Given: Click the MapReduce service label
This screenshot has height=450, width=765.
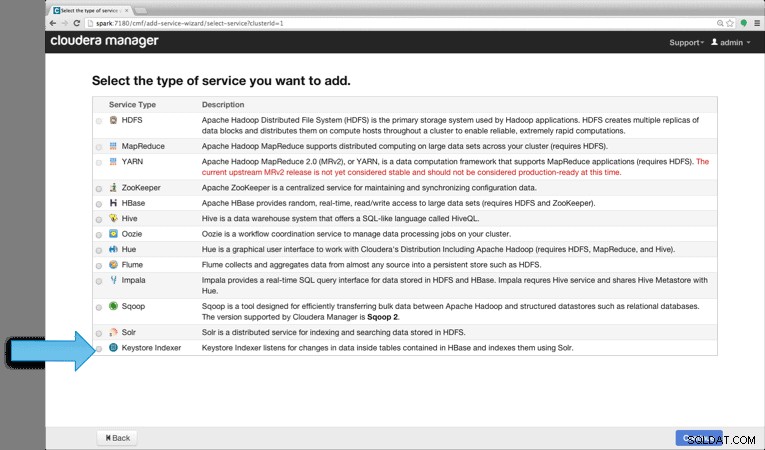Looking at the screenshot, I should (x=143, y=146).
